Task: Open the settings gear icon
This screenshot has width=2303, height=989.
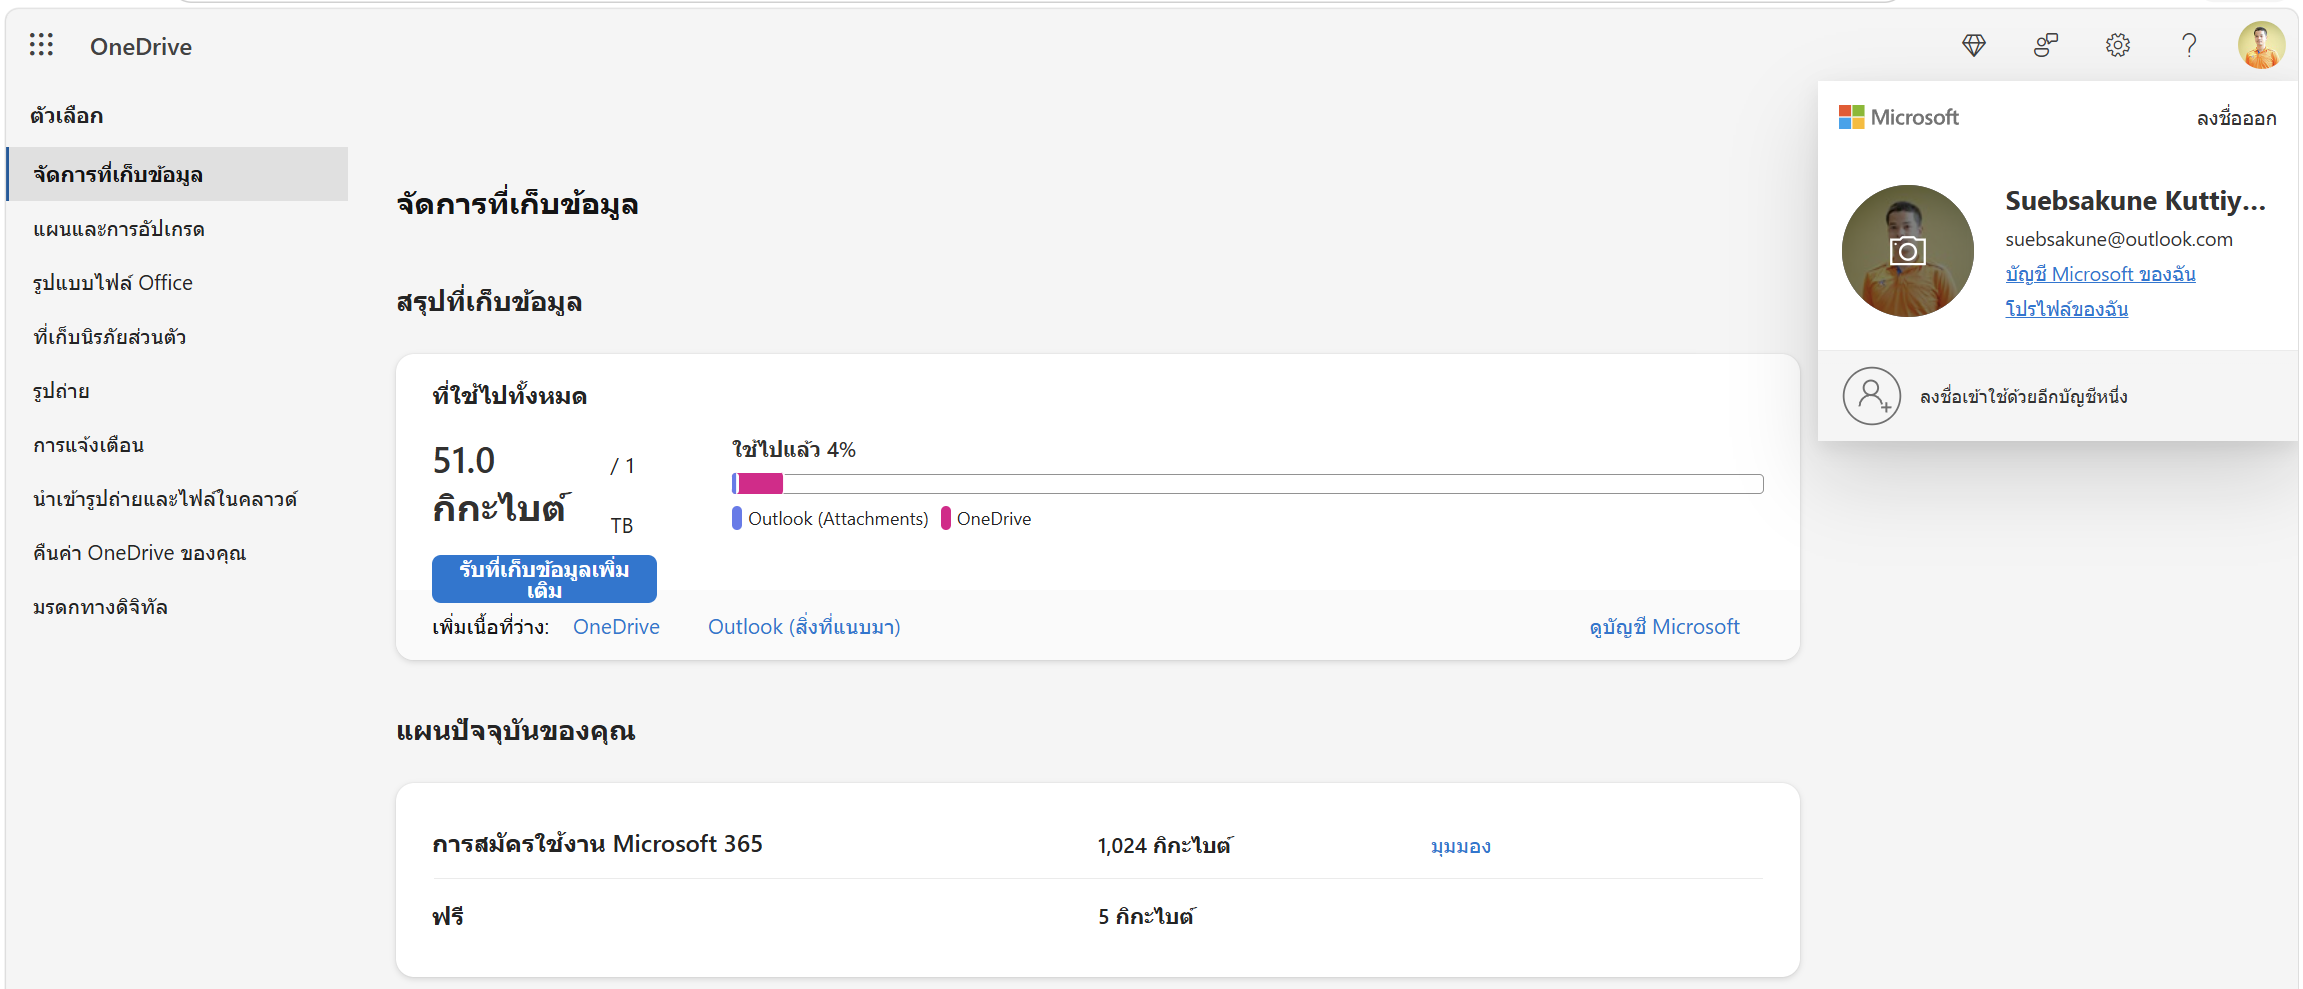Action: coord(2117,45)
